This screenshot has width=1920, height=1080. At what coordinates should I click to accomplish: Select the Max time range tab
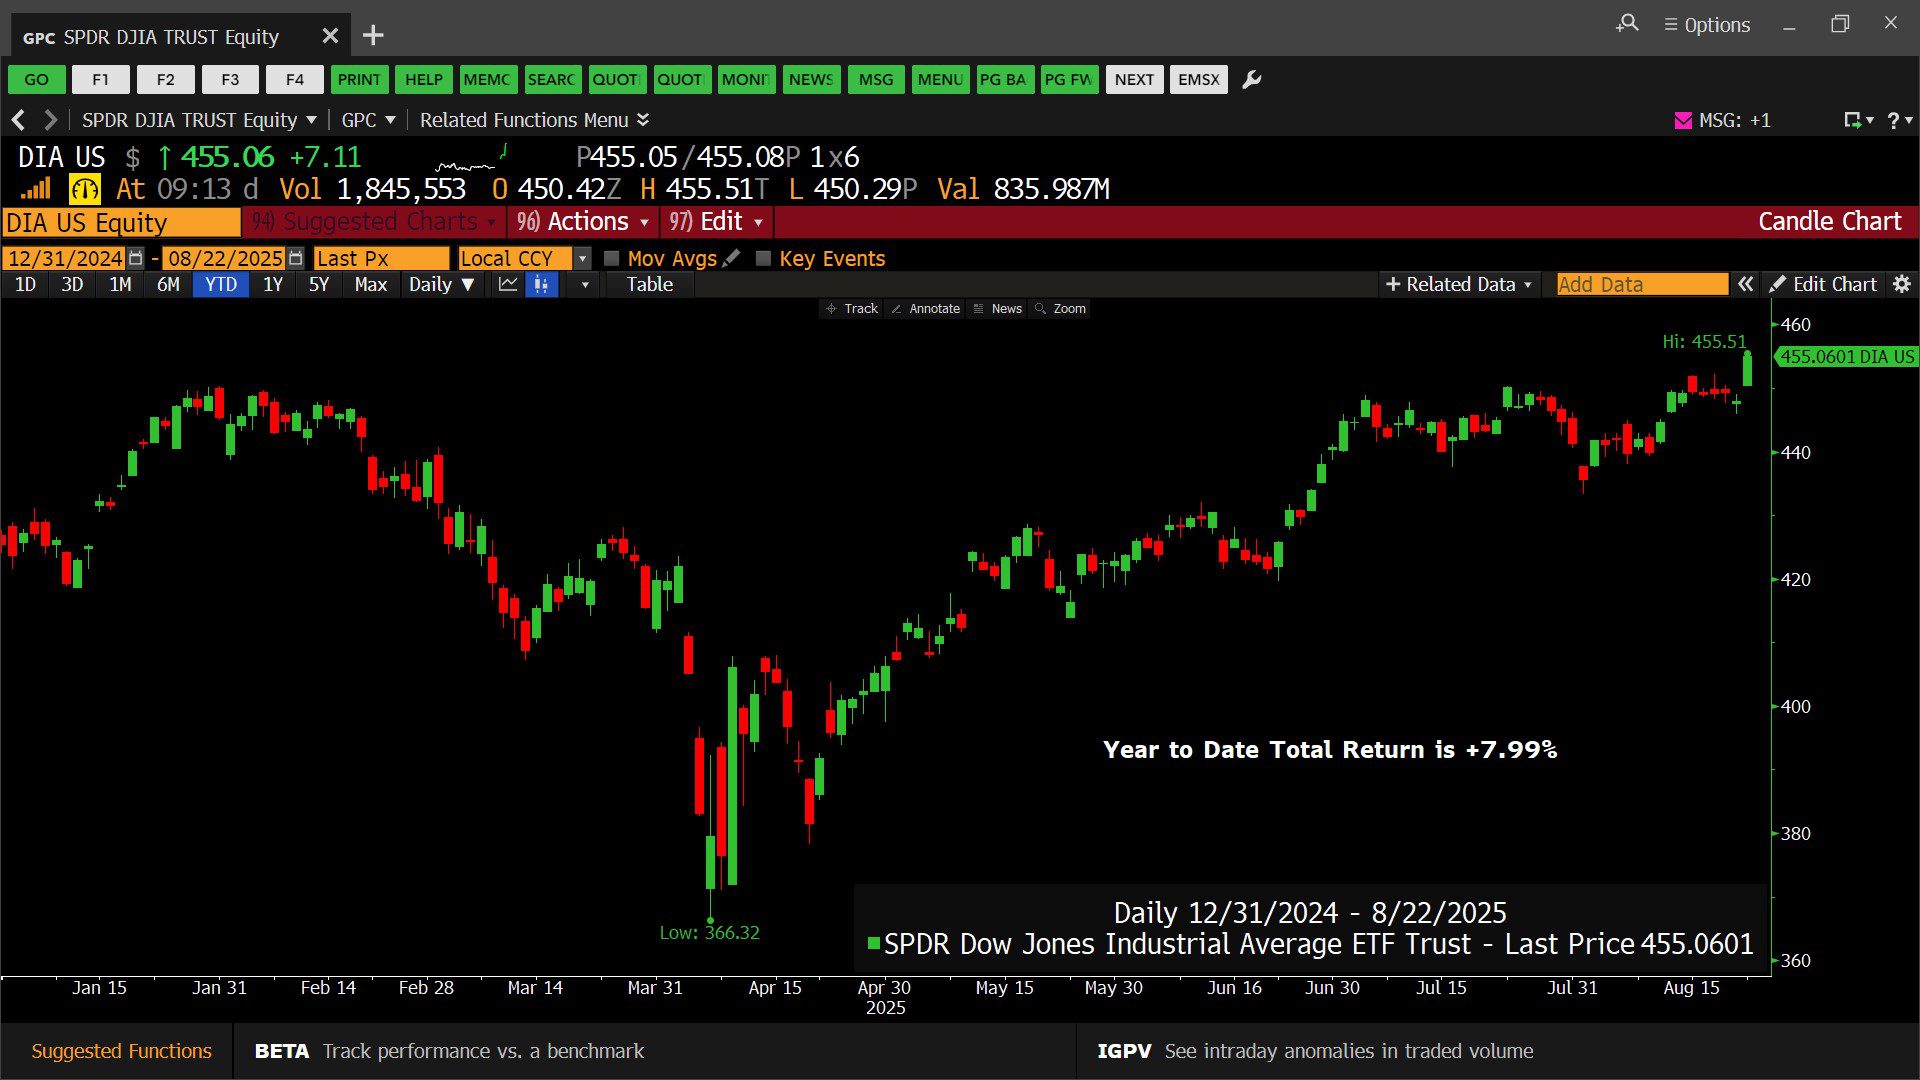coord(371,285)
